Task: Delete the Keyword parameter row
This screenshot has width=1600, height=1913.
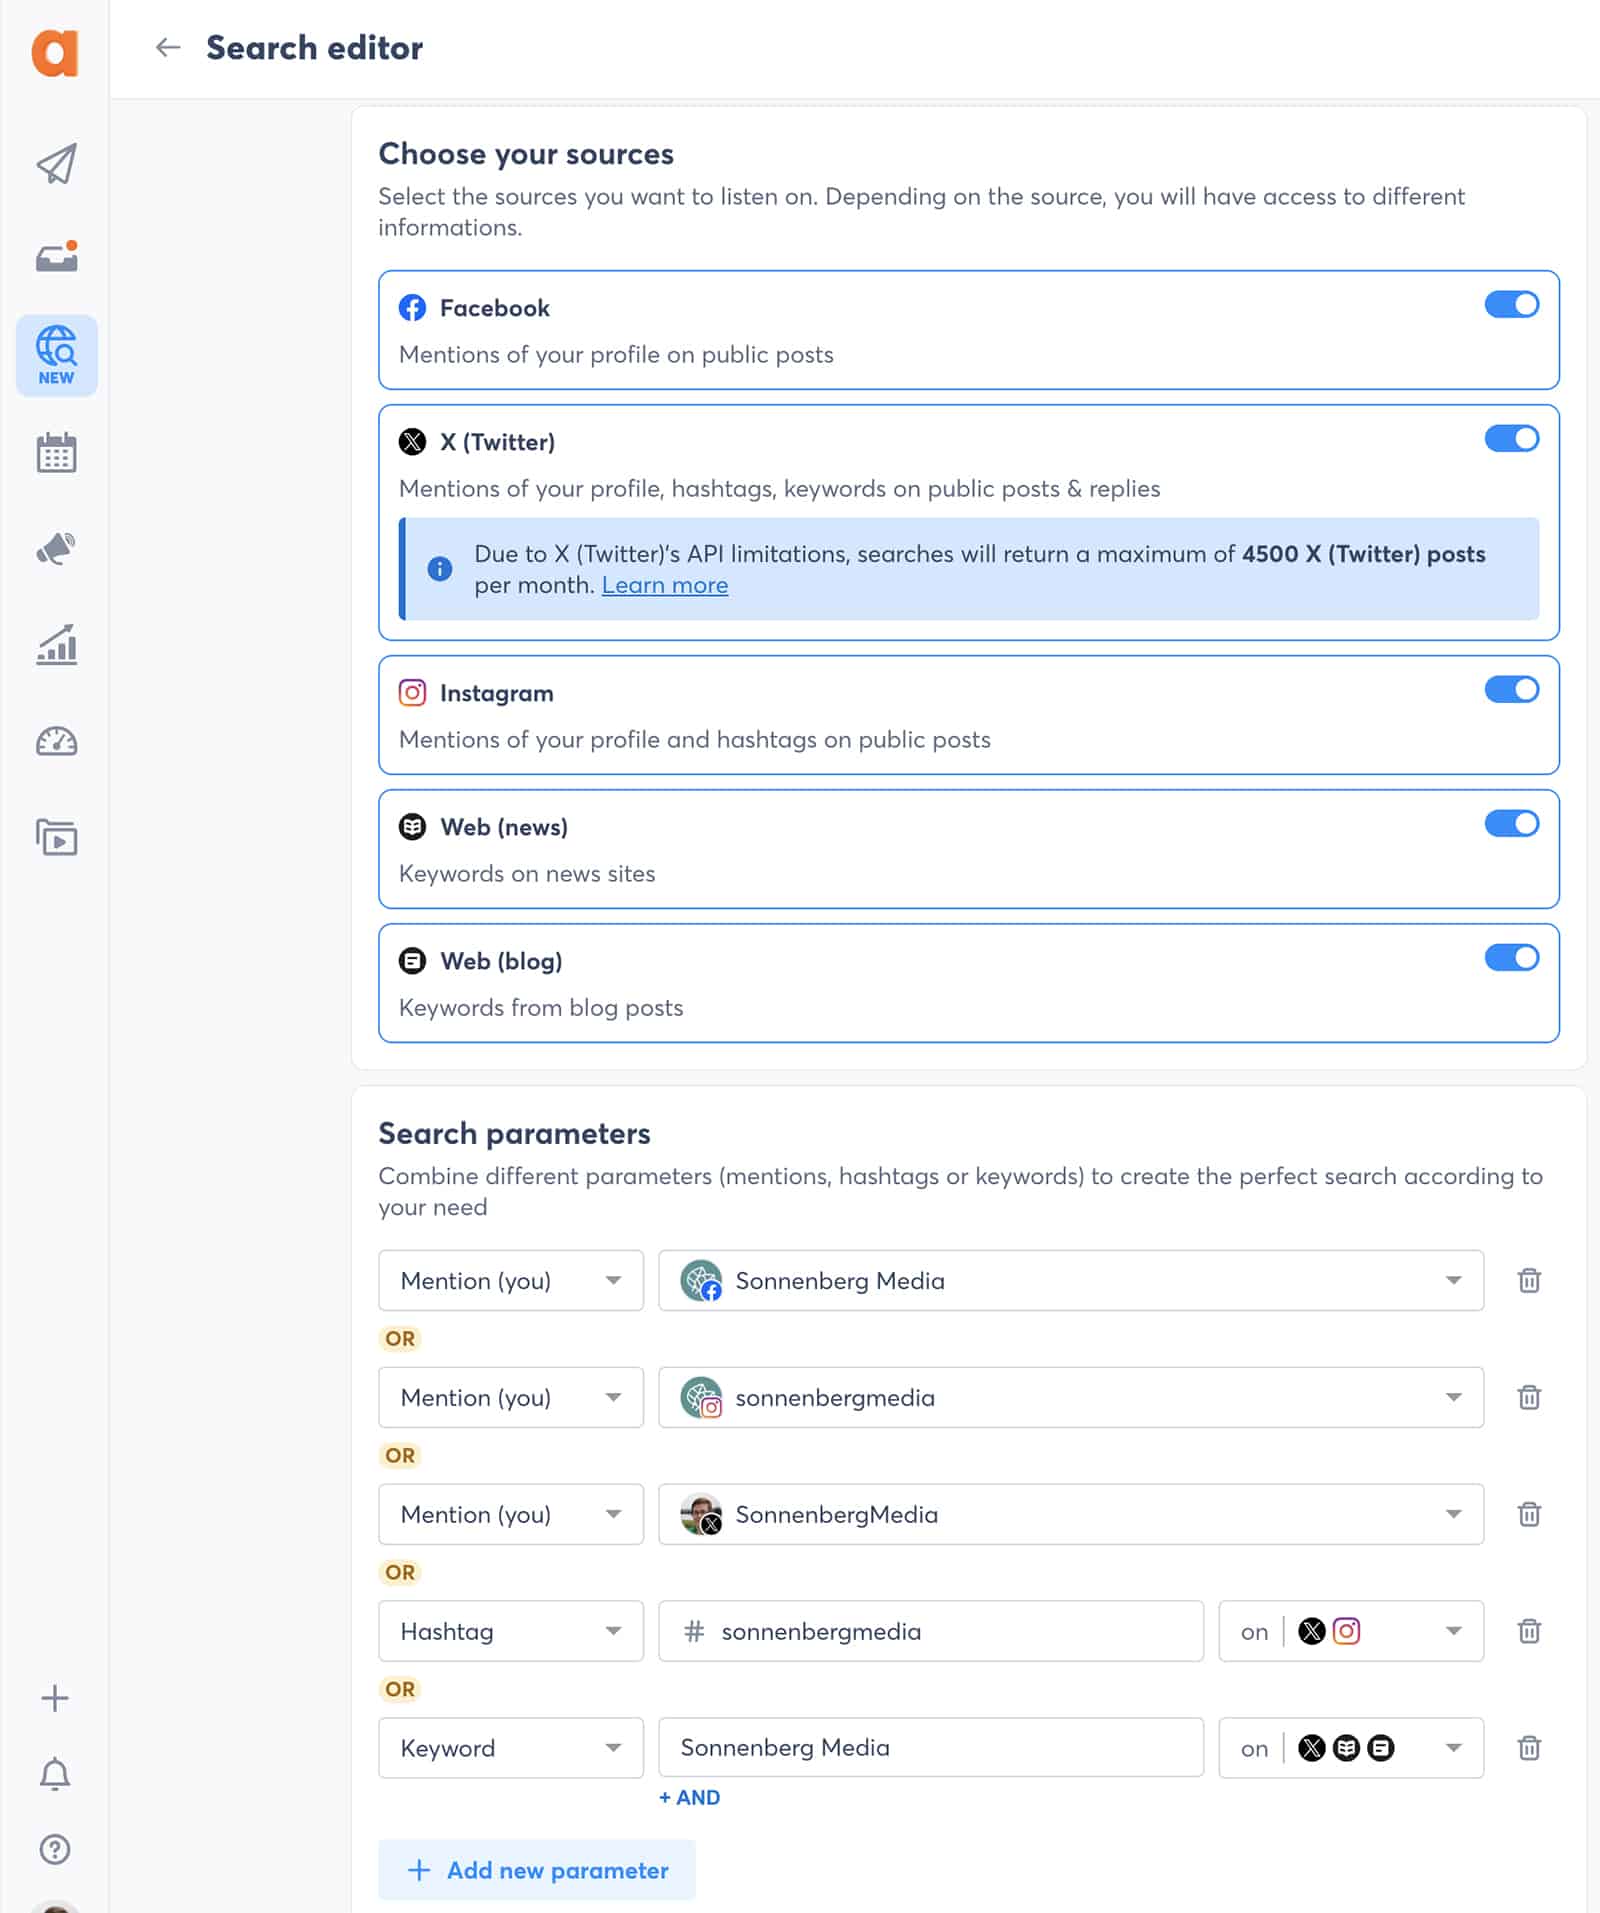Action: point(1528,1748)
